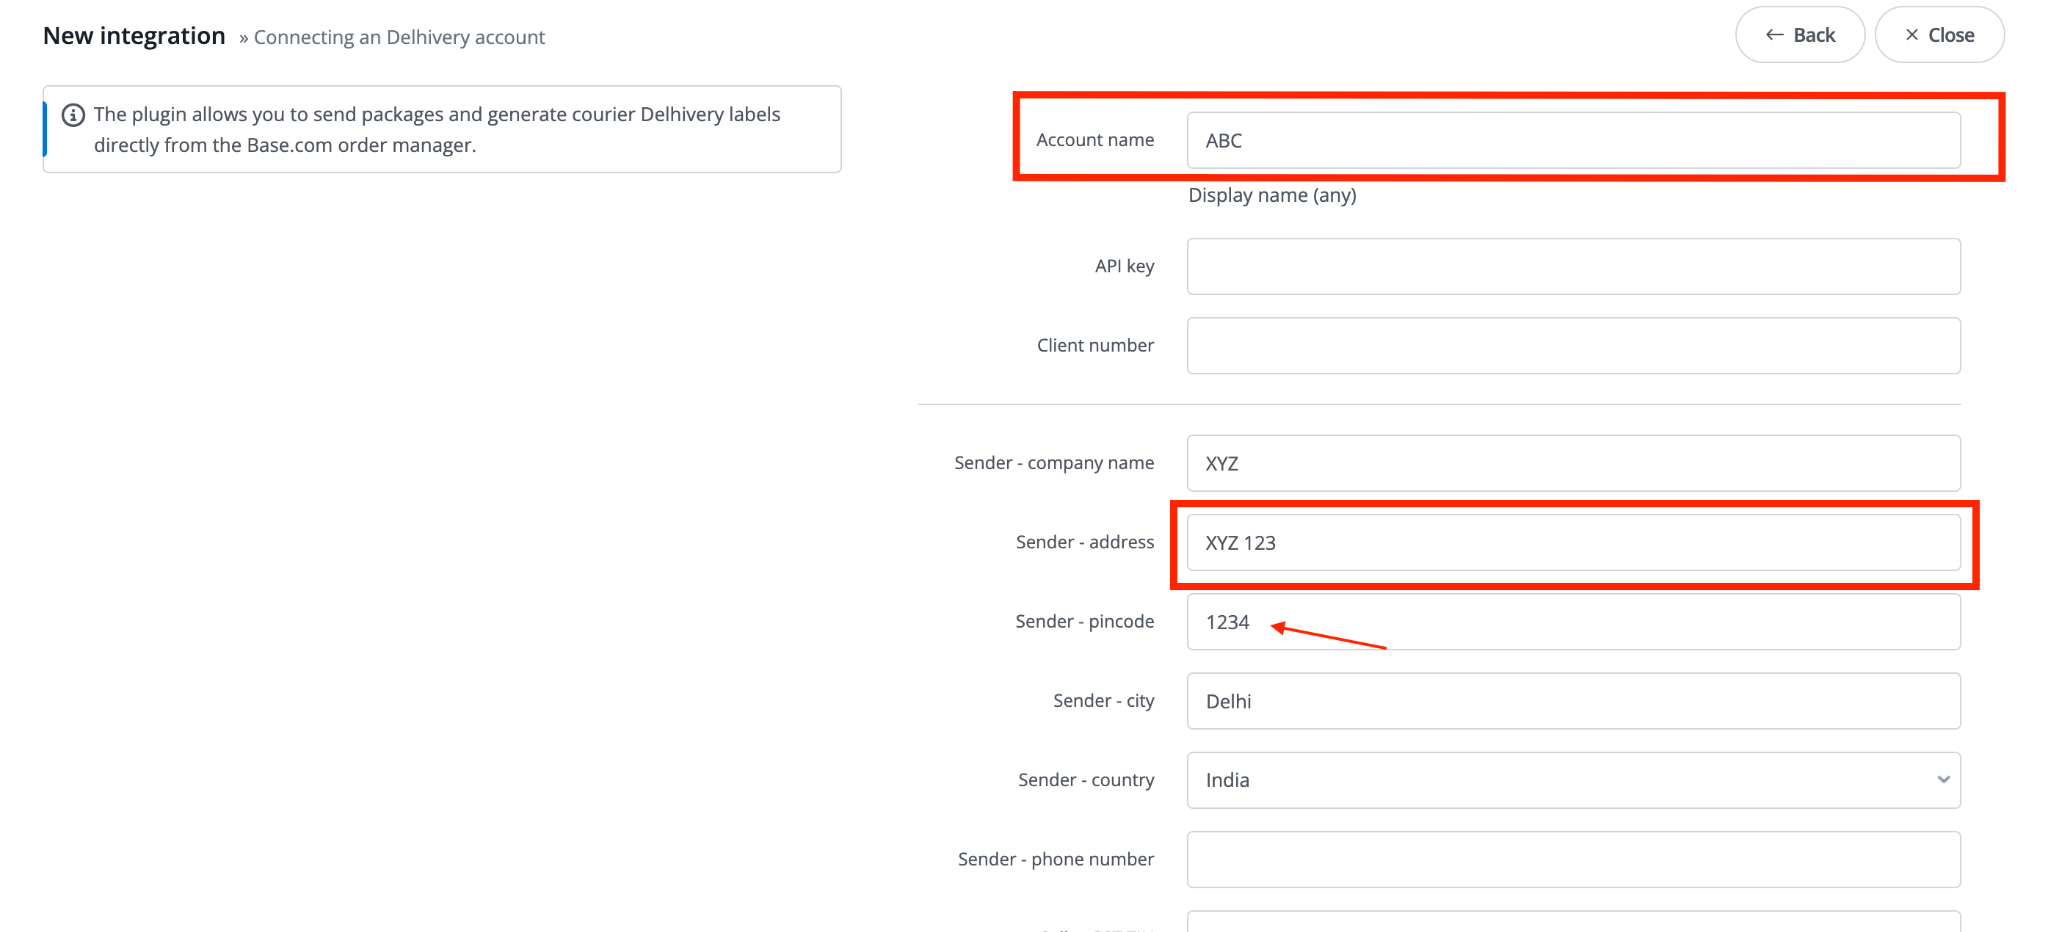Open the Sender - country dropdown
This screenshot has width=2048, height=932.
pyautogui.click(x=1572, y=780)
